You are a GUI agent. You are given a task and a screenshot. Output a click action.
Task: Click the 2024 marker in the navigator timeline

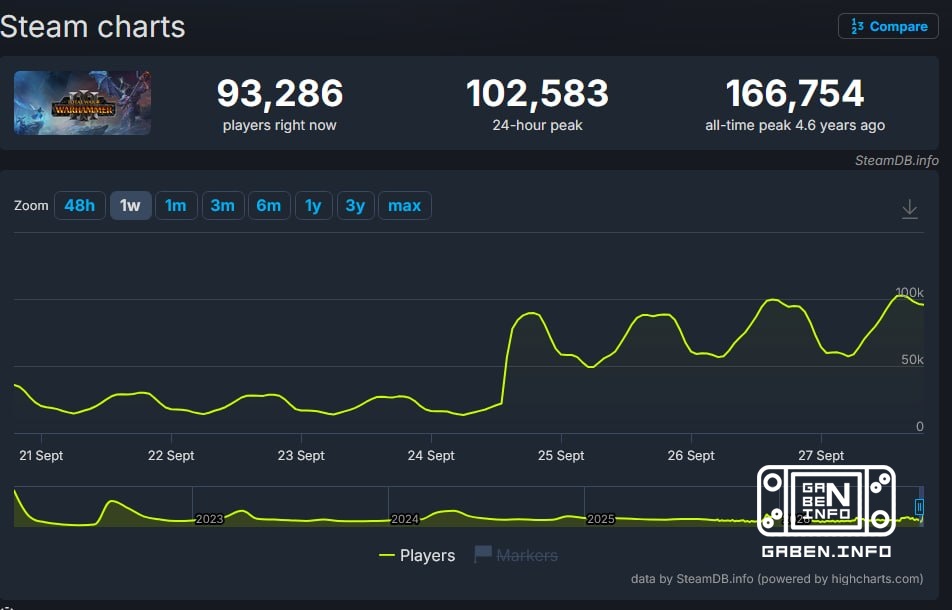405,519
